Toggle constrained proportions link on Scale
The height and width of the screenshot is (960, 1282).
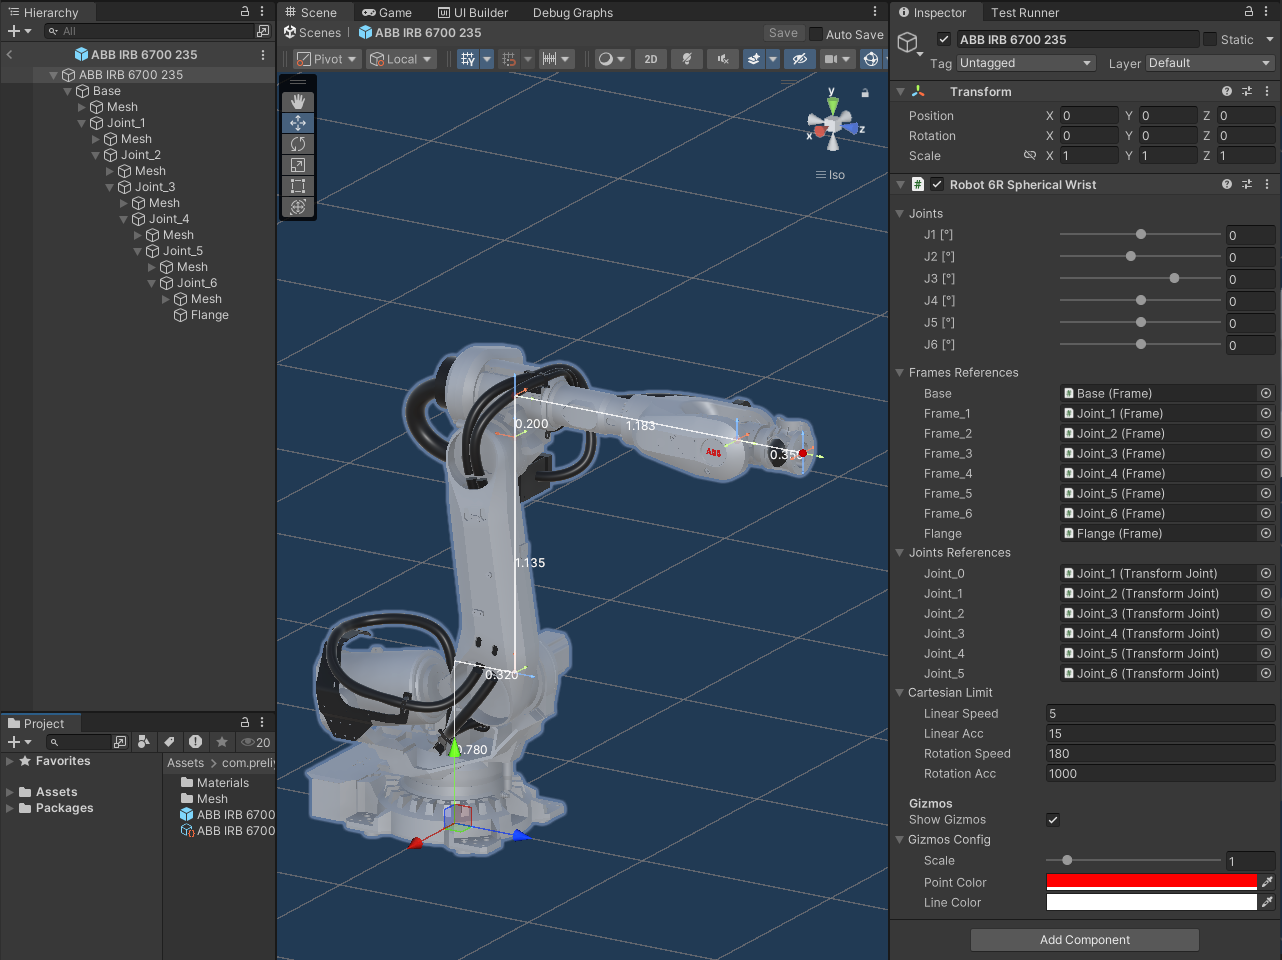click(x=1029, y=155)
